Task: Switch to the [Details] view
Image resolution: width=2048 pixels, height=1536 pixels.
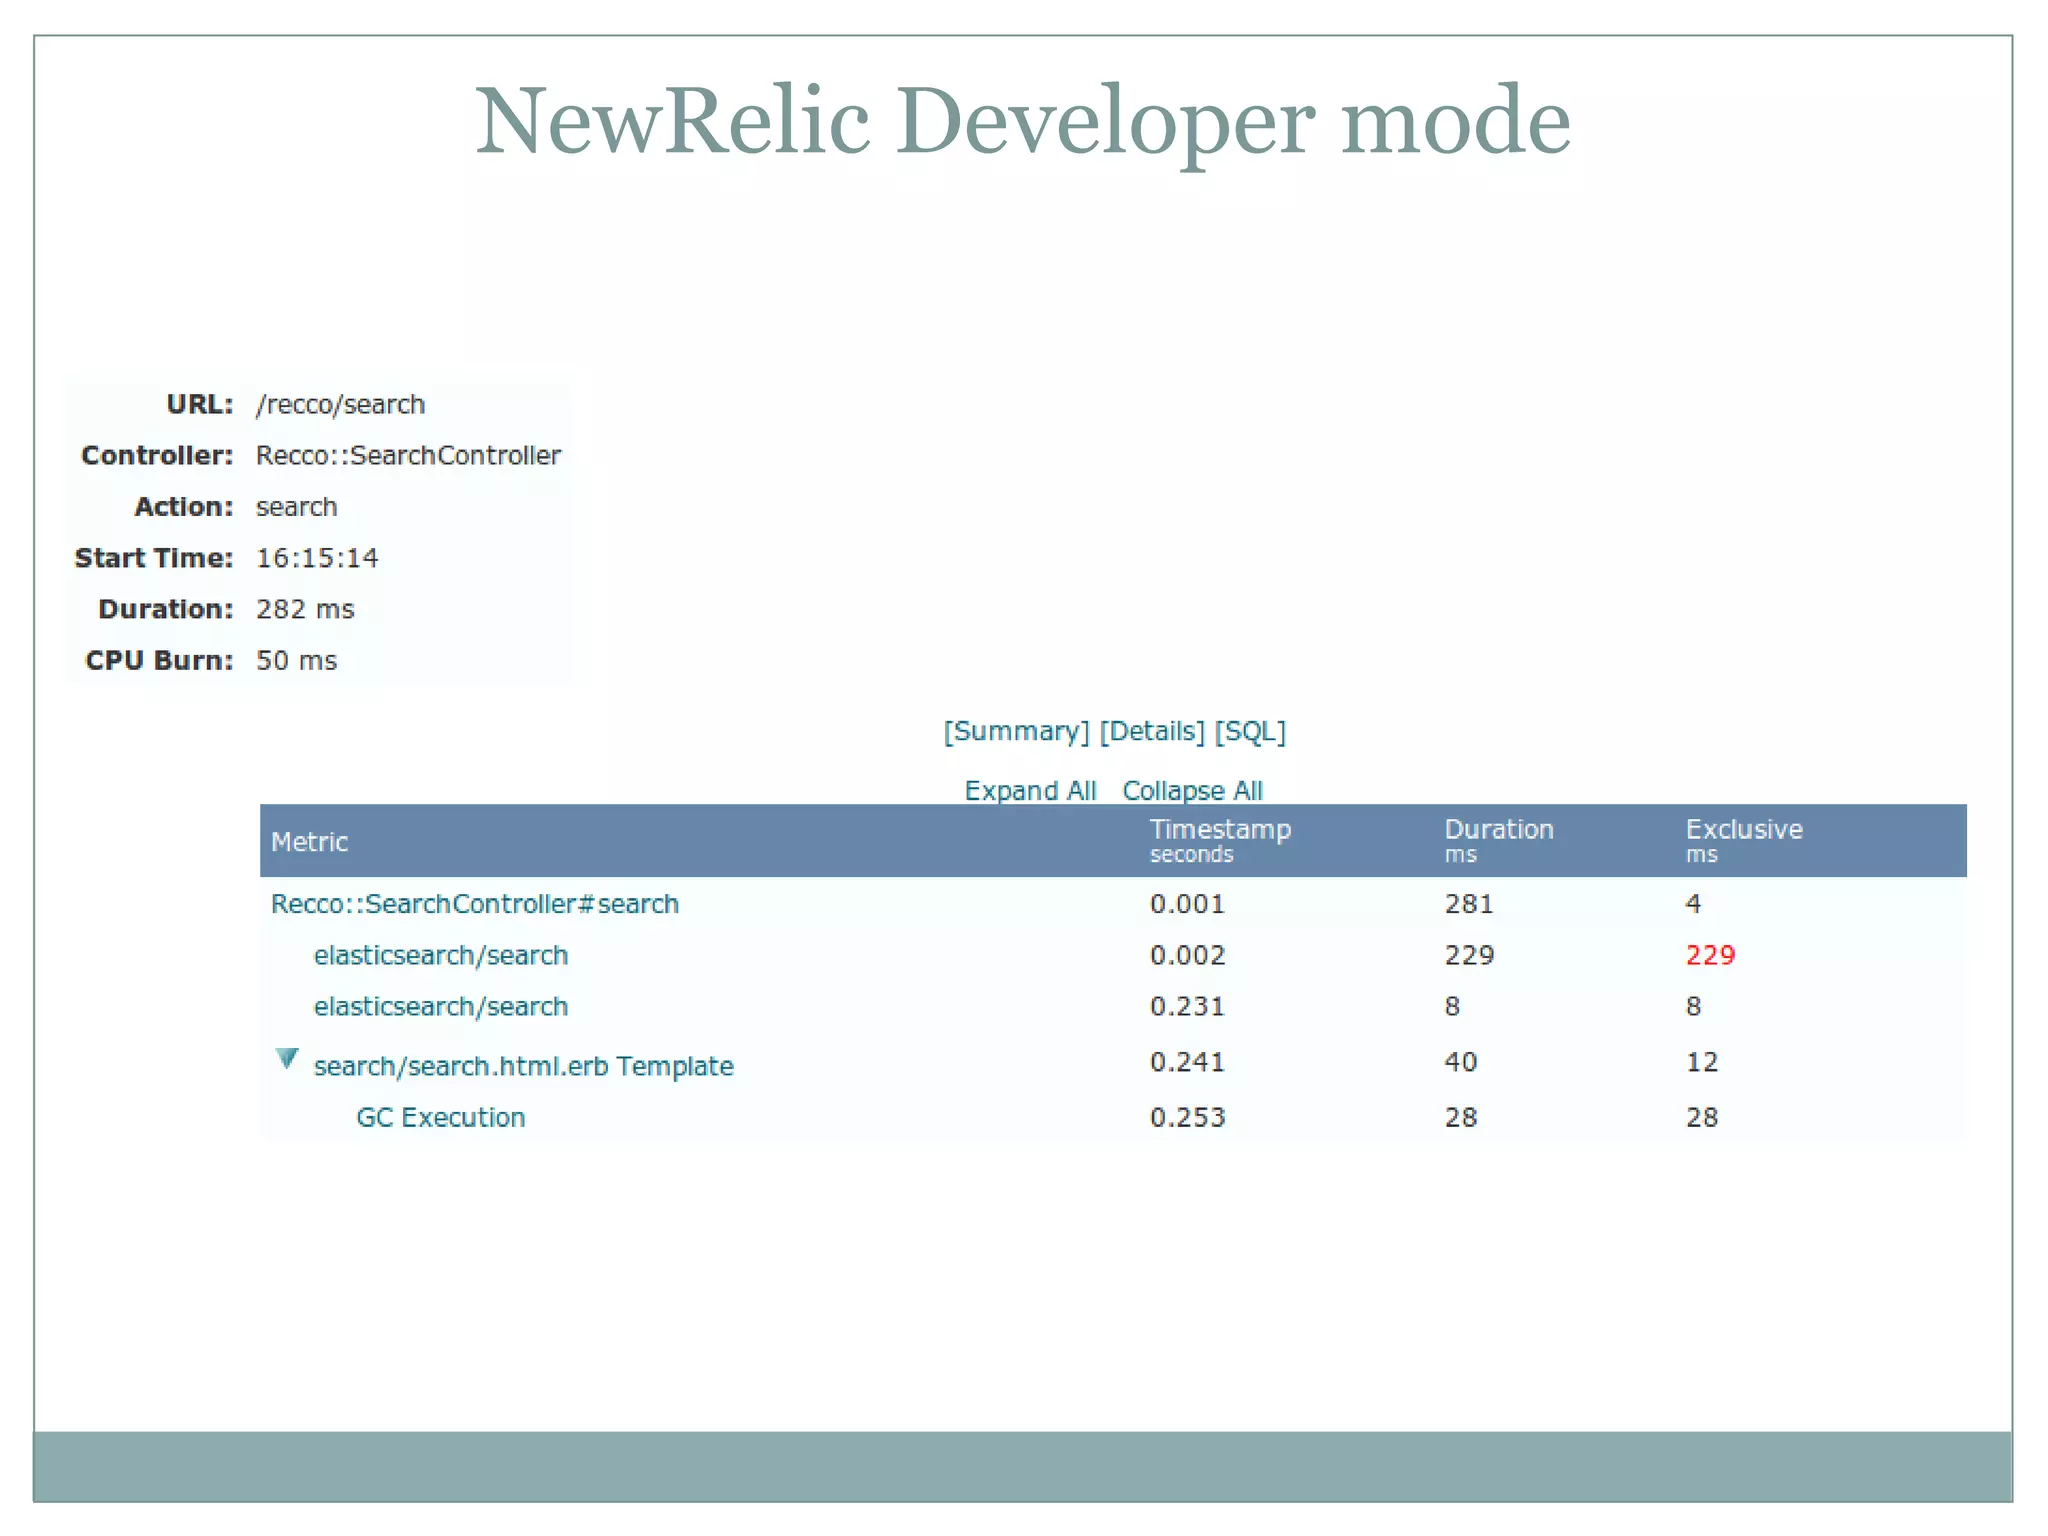Action: click(1152, 731)
